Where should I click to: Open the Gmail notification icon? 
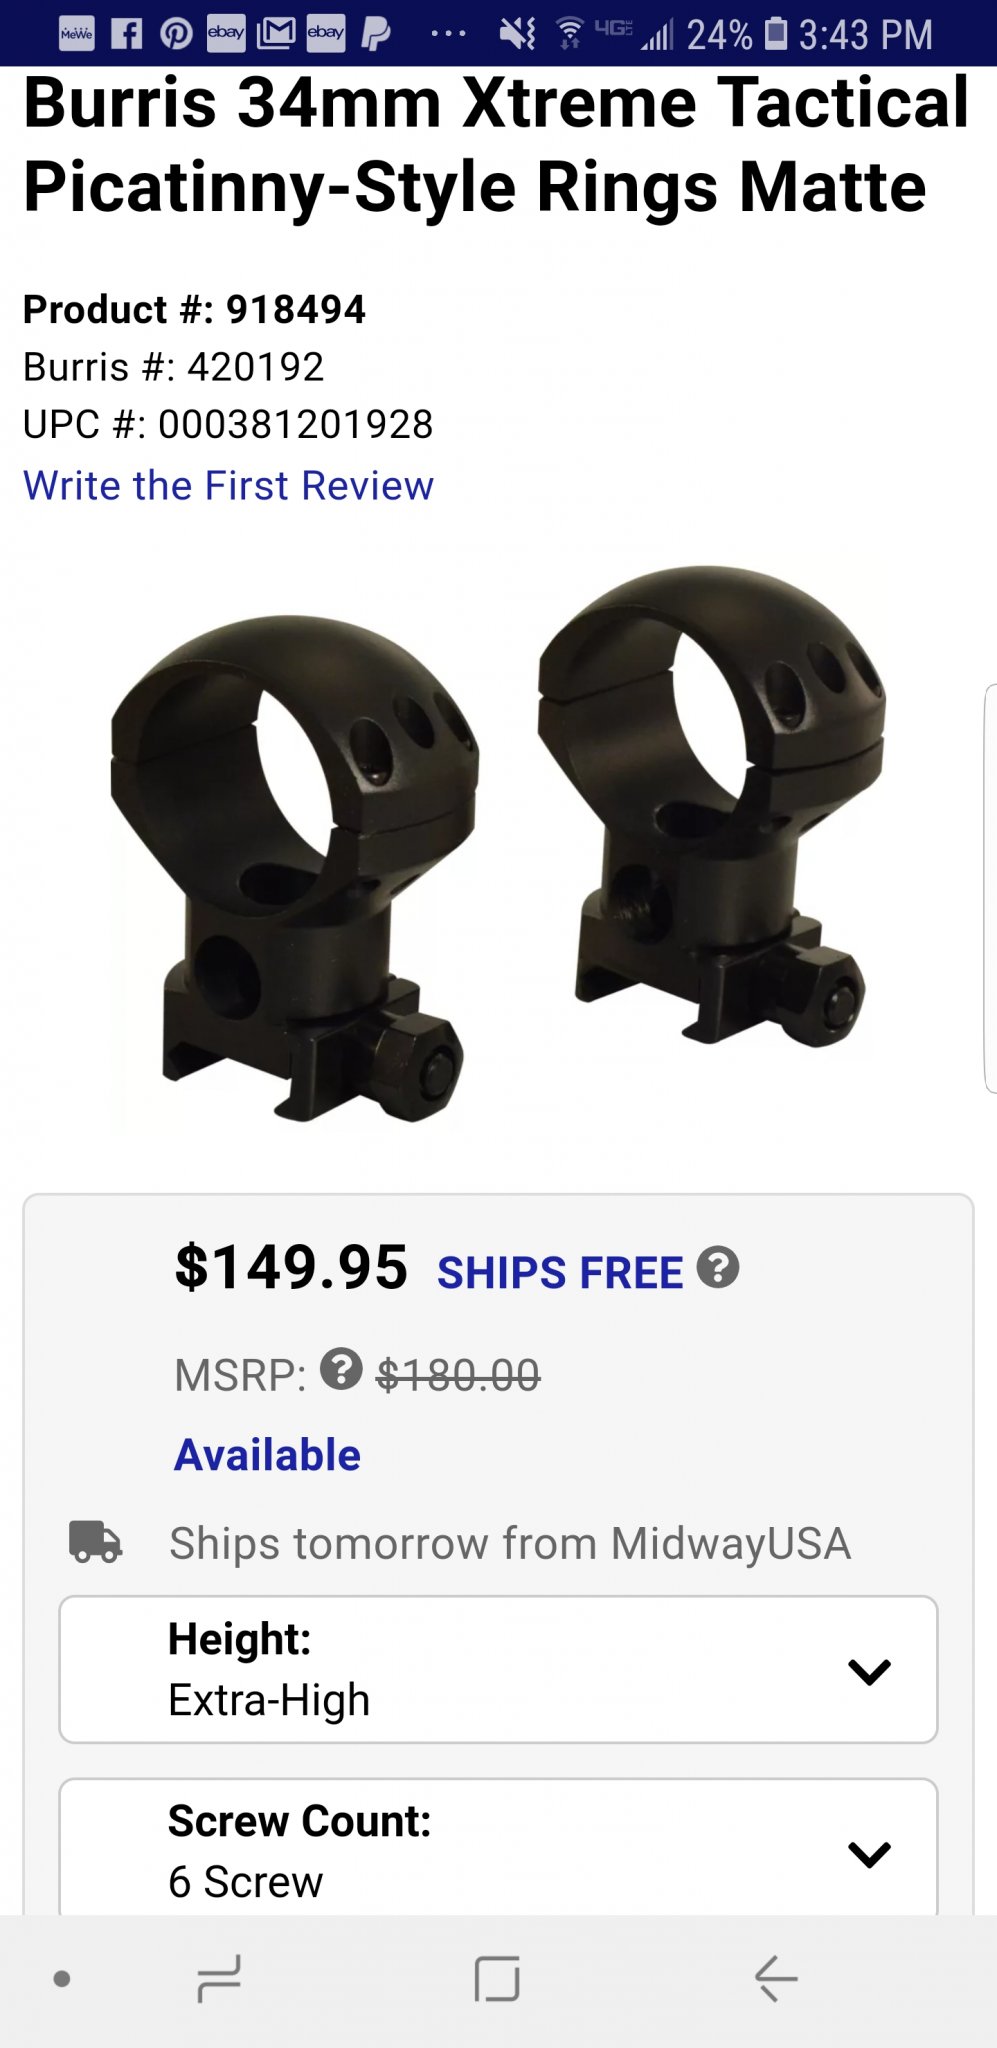tap(276, 34)
